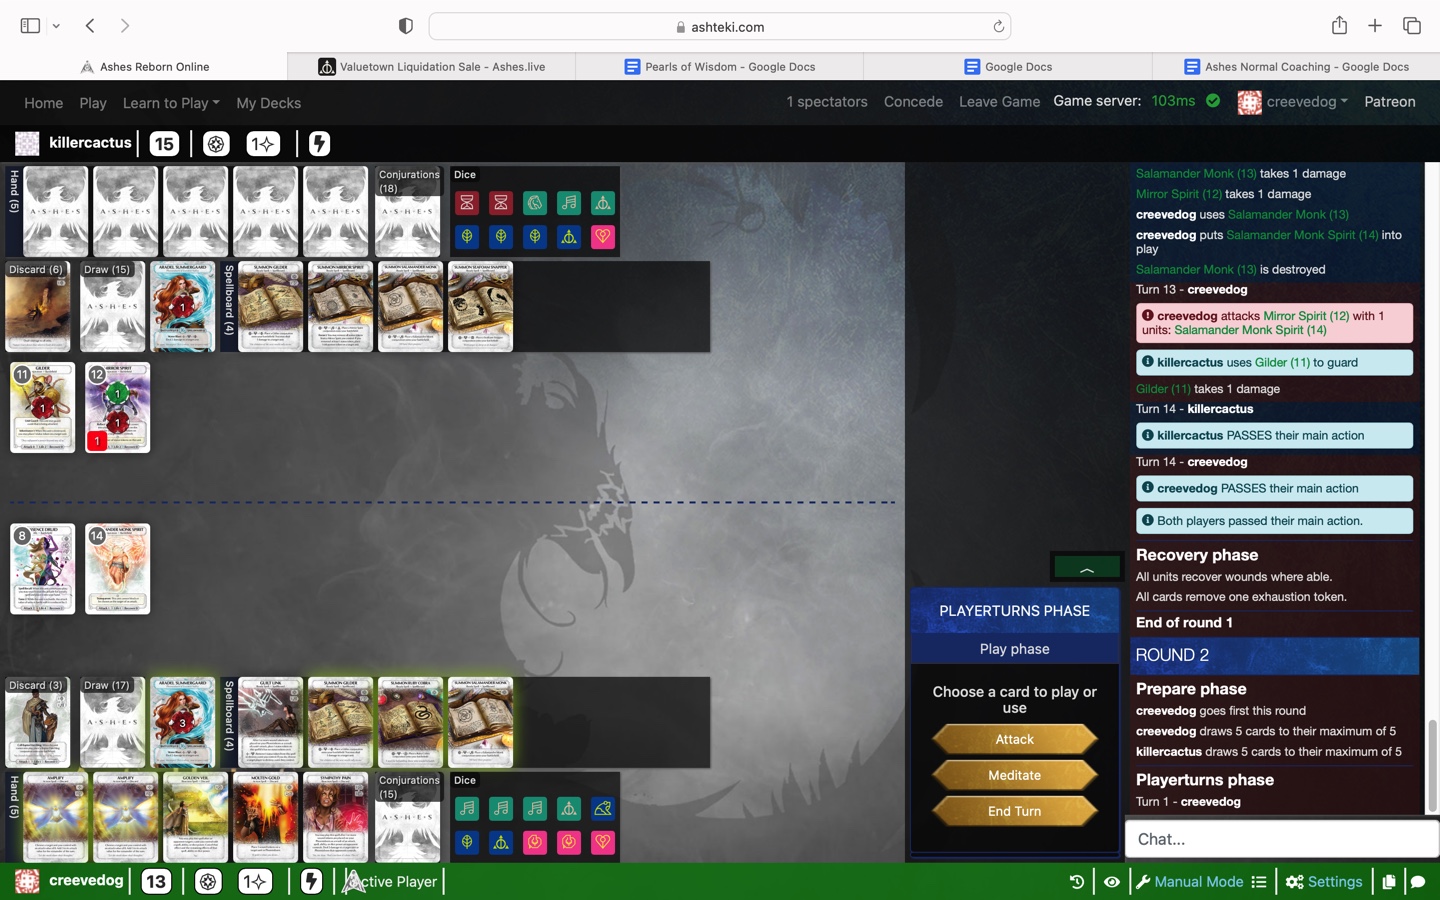The image size is (1440, 900).
Task: Click the privacy shield icon
Action: tap(405, 26)
